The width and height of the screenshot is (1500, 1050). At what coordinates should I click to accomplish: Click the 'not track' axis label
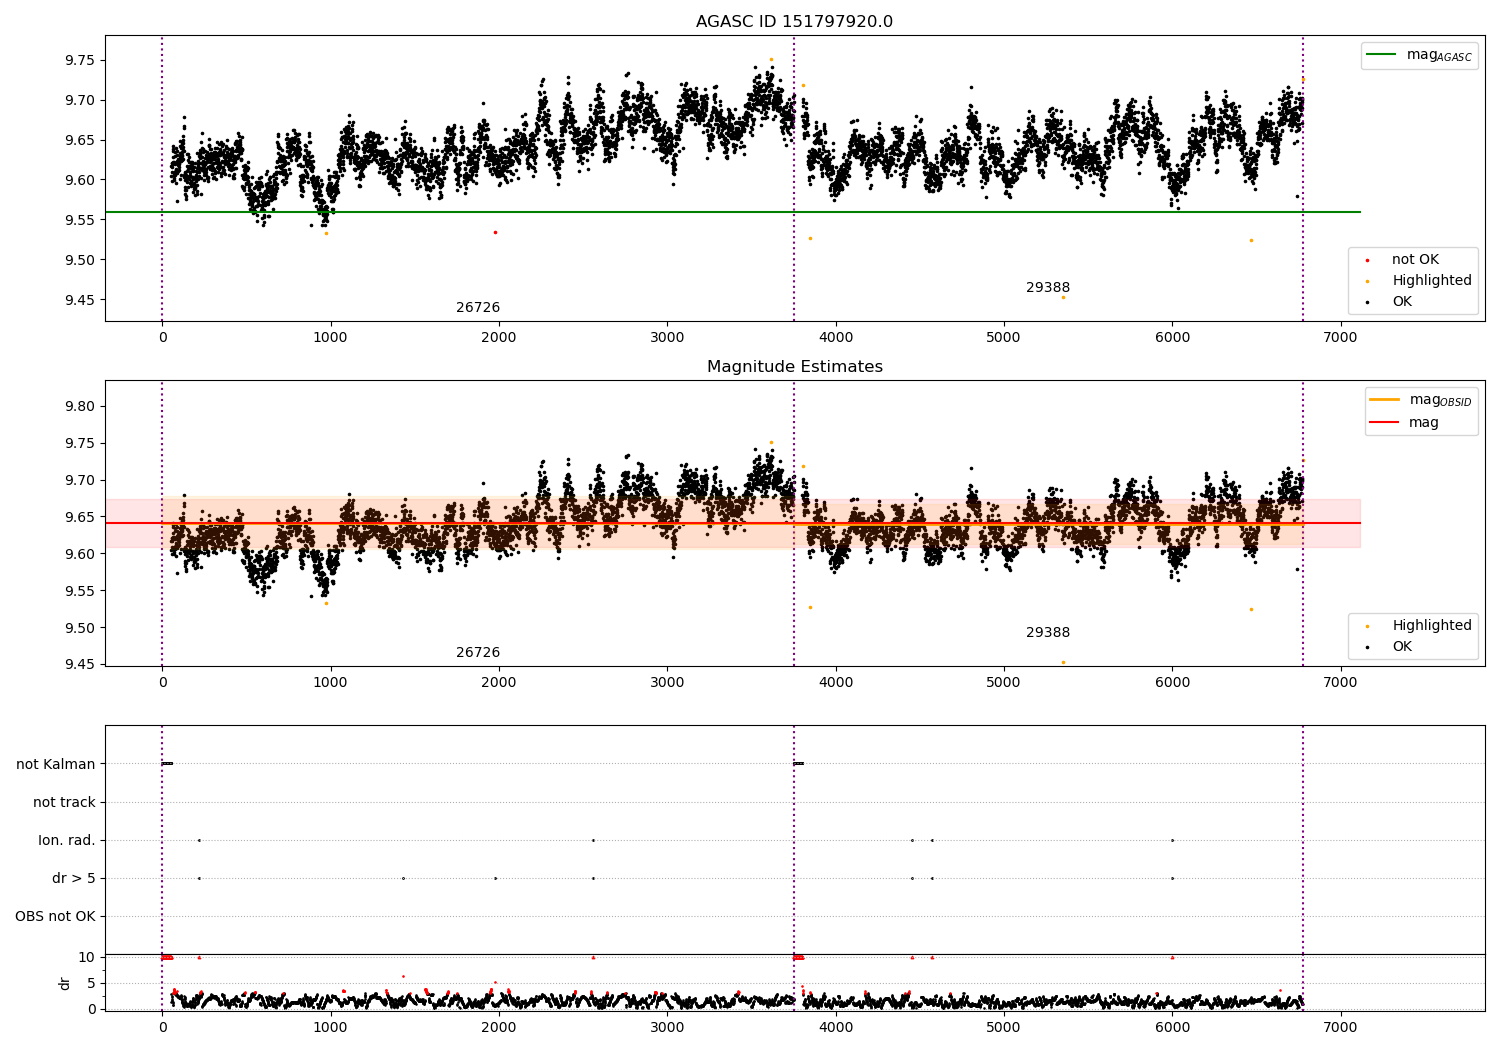[64, 802]
